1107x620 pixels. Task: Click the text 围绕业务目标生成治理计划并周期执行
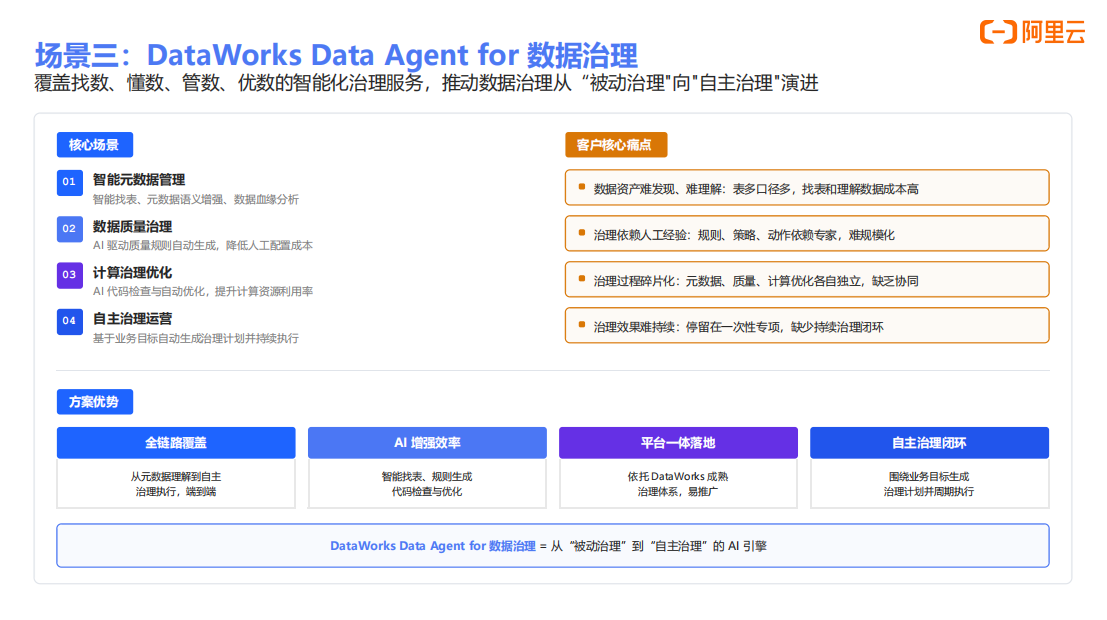(929, 484)
